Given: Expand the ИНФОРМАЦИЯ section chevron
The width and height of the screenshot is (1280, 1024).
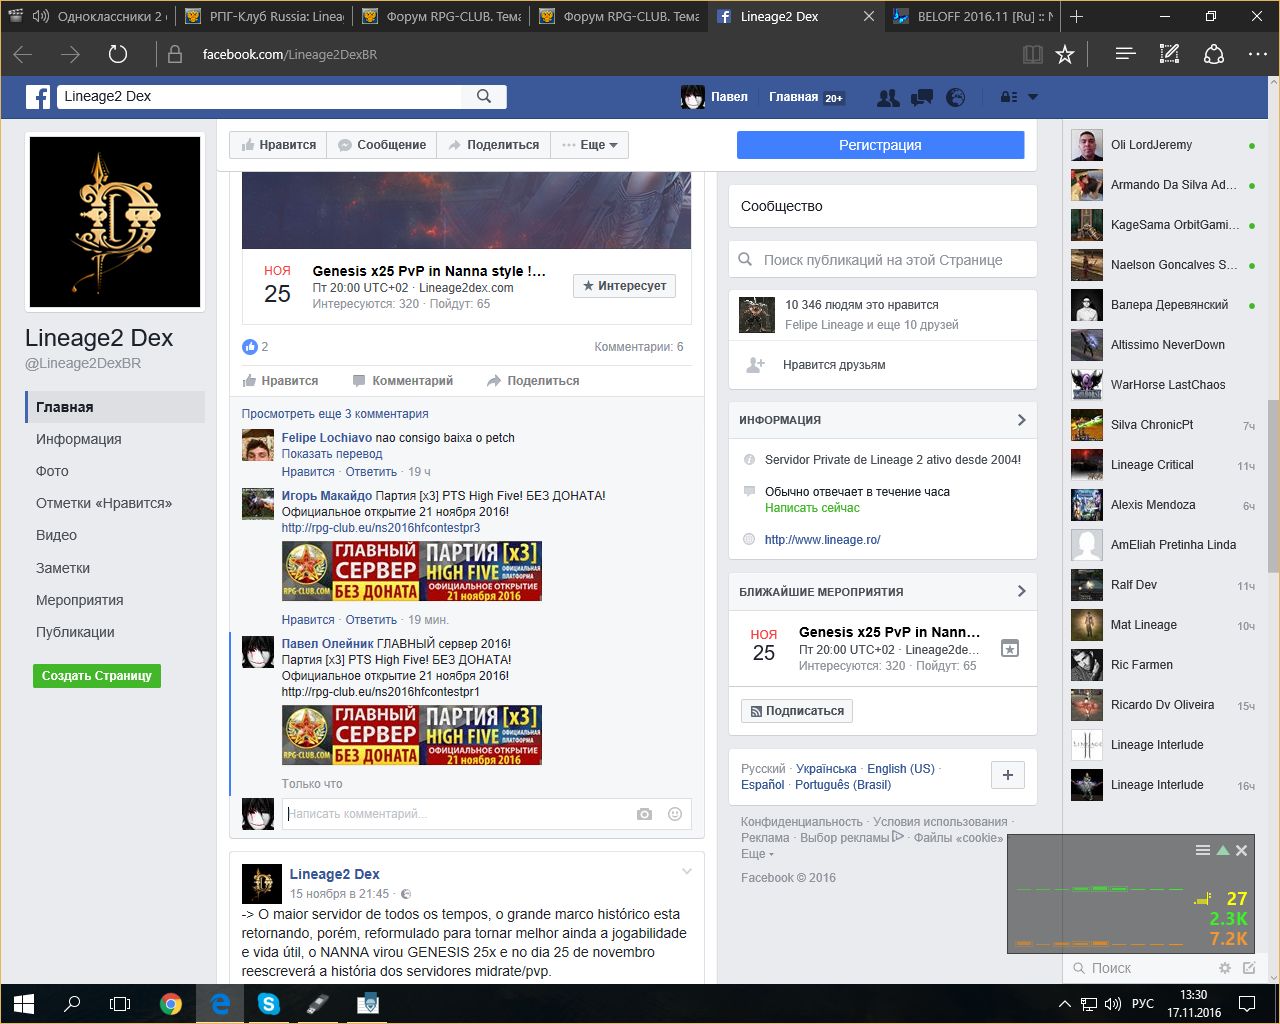Looking at the screenshot, I should tap(1021, 420).
